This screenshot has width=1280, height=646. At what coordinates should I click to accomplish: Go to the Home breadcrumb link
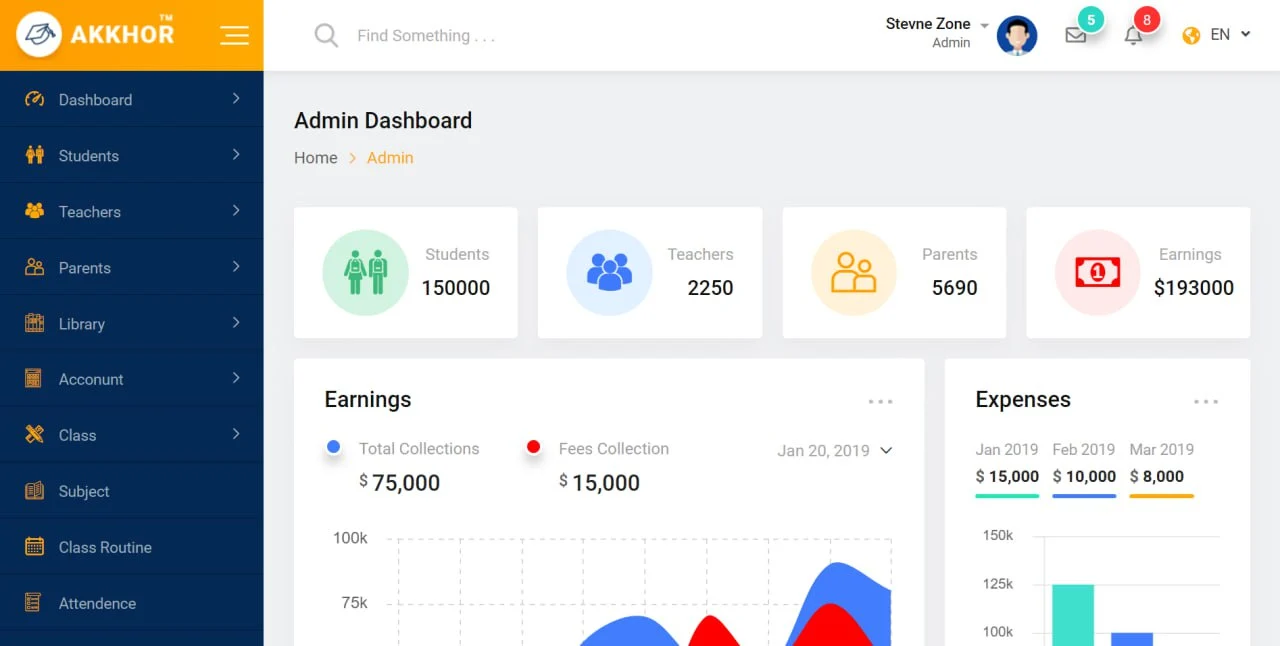coord(316,158)
